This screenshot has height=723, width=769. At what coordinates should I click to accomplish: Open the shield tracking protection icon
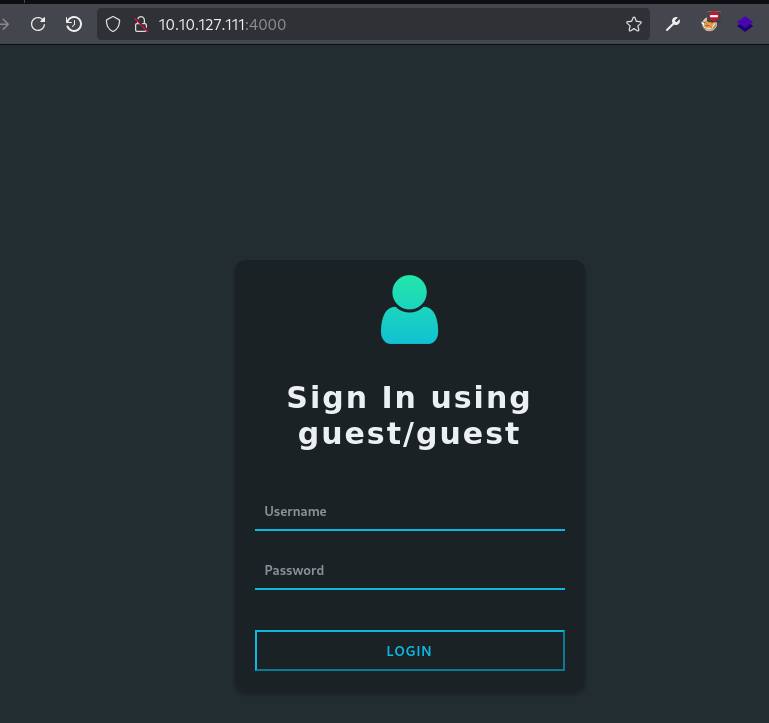click(x=113, y=24)
